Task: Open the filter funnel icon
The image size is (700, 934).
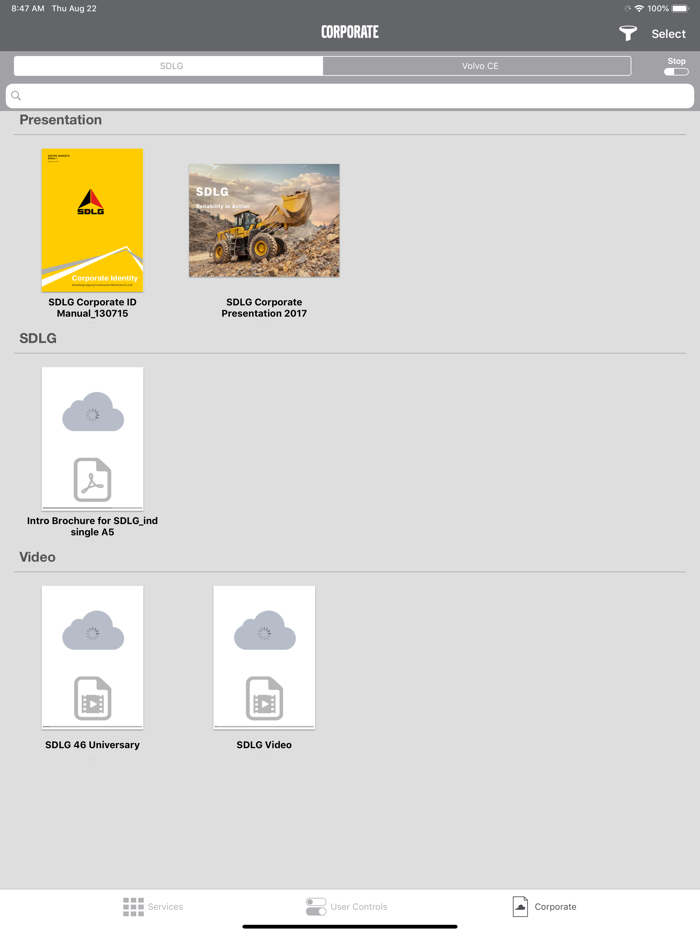Action: [x=627, y=33]
